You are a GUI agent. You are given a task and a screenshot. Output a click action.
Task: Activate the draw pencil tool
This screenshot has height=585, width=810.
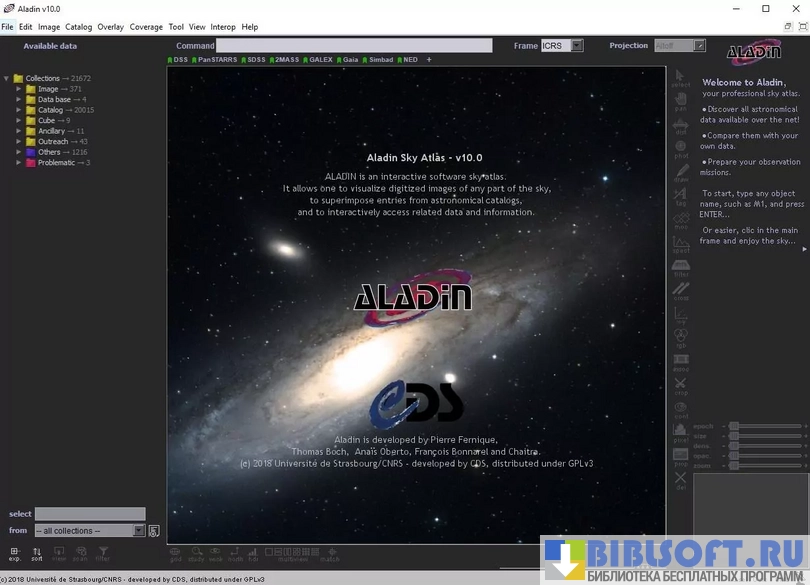(x=681, y=173)
